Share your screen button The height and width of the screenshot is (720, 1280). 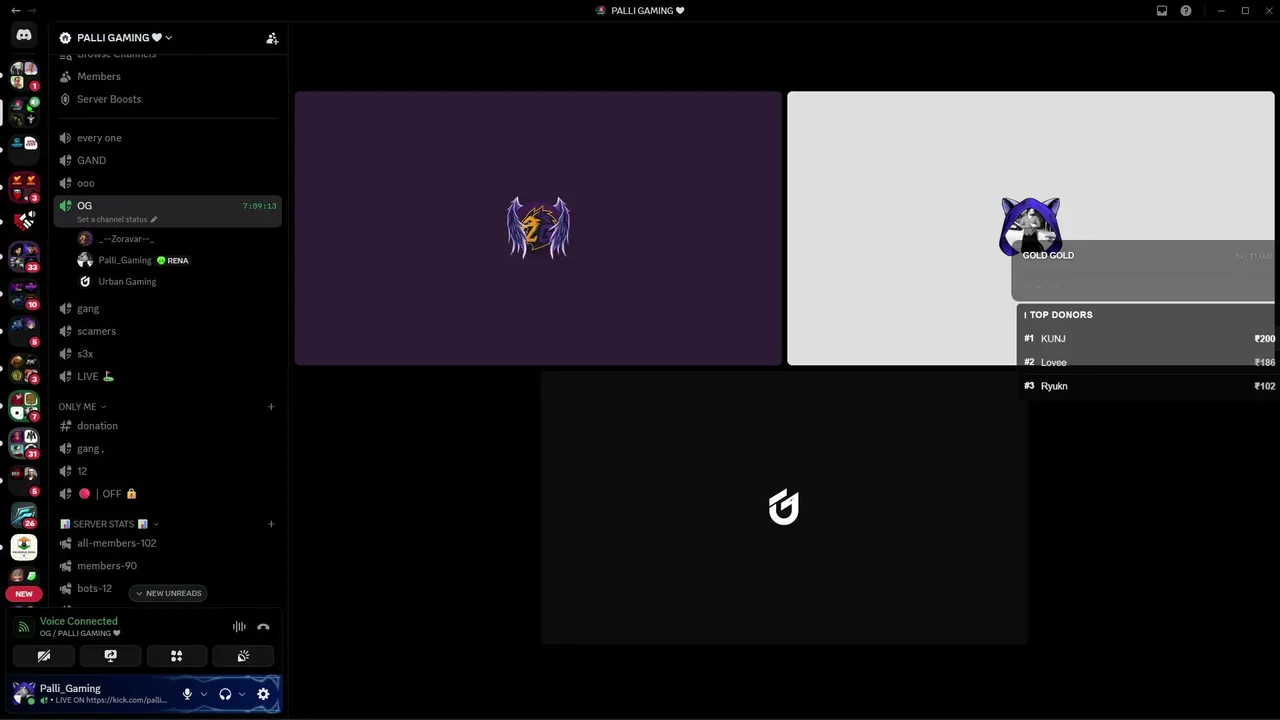coord(110,656)
